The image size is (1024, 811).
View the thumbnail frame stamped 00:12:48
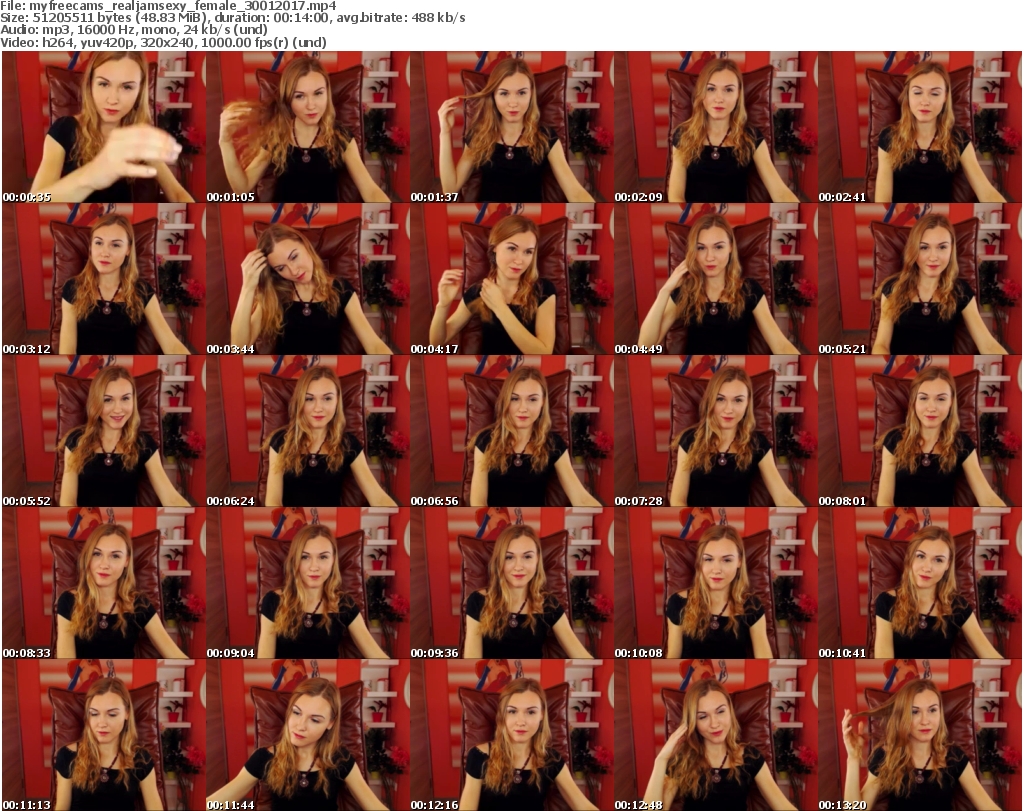point(715,735)
